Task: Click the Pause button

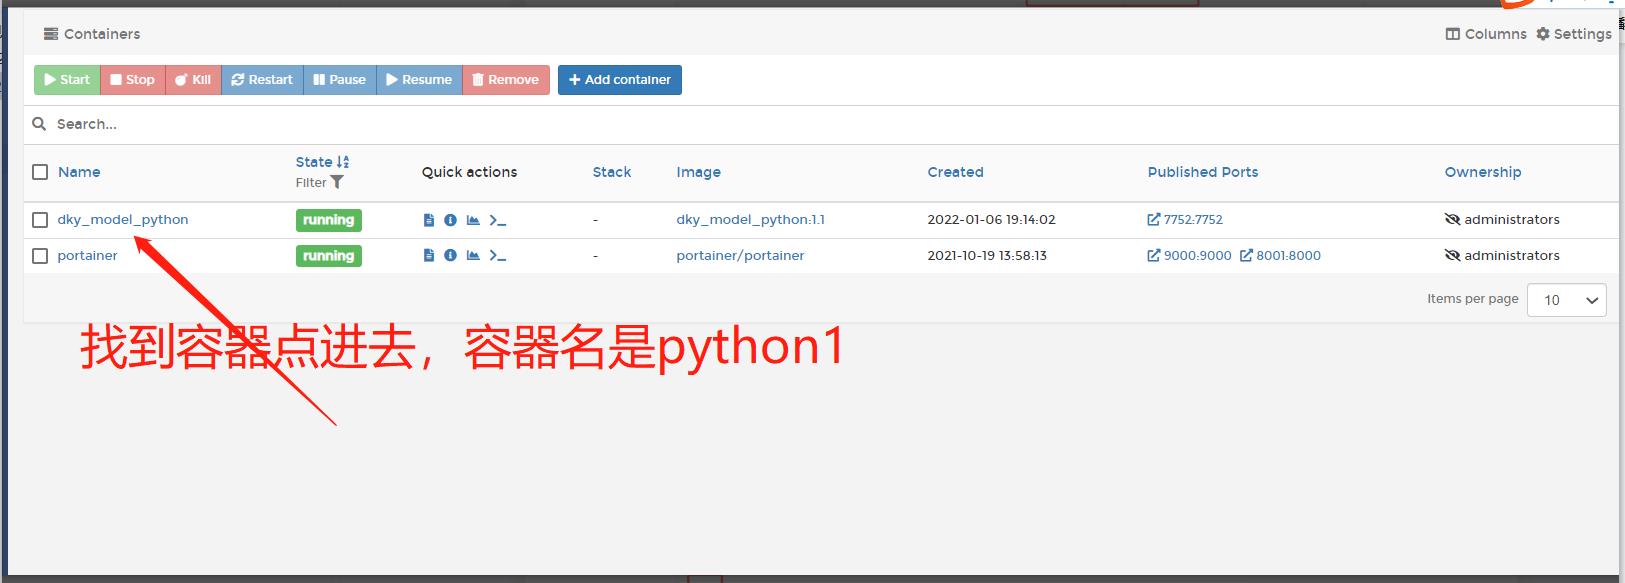Action: click(340, 80)
